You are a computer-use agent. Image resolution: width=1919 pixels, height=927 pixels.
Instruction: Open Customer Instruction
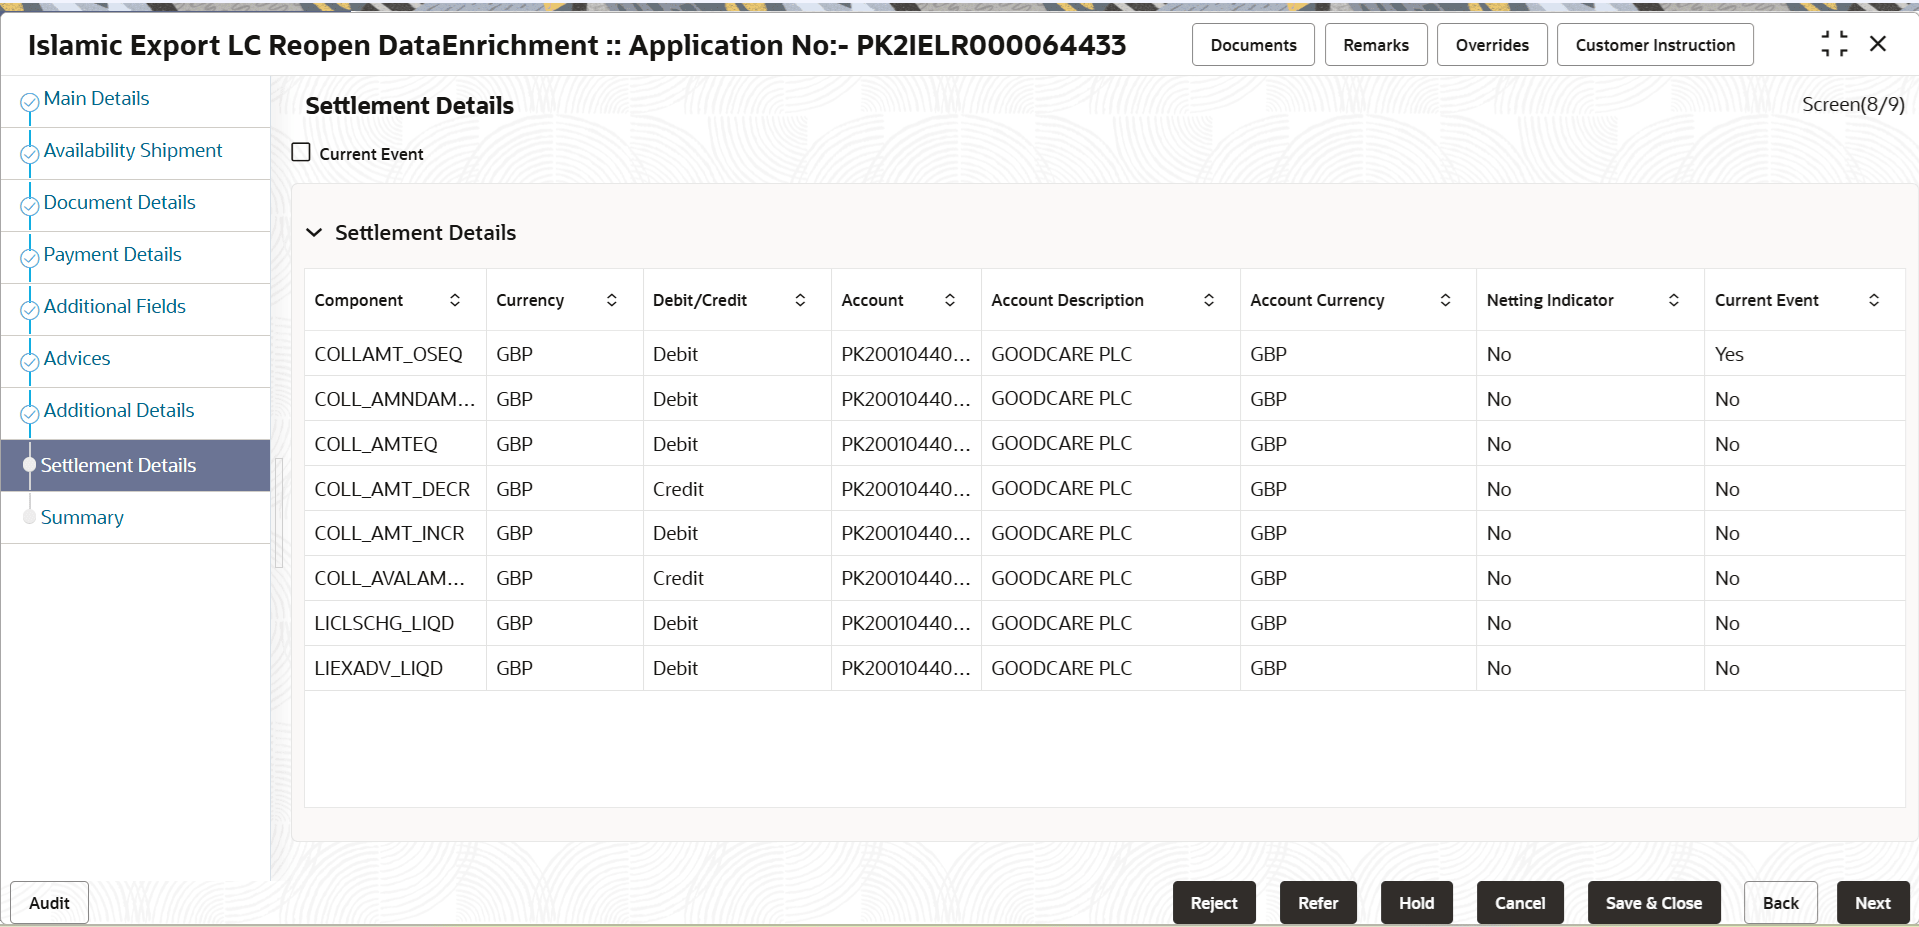[1655, 45]
